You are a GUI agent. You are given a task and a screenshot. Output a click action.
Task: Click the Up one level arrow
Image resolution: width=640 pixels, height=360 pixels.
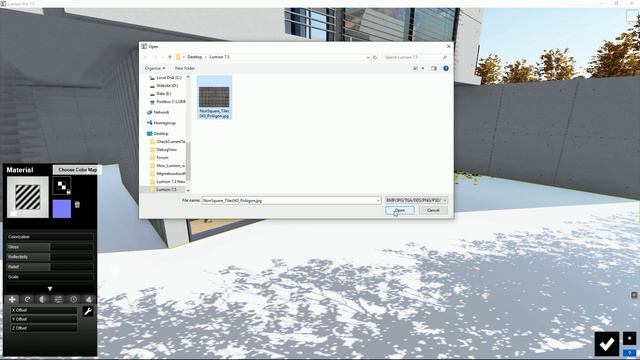(x=170, y=57)
